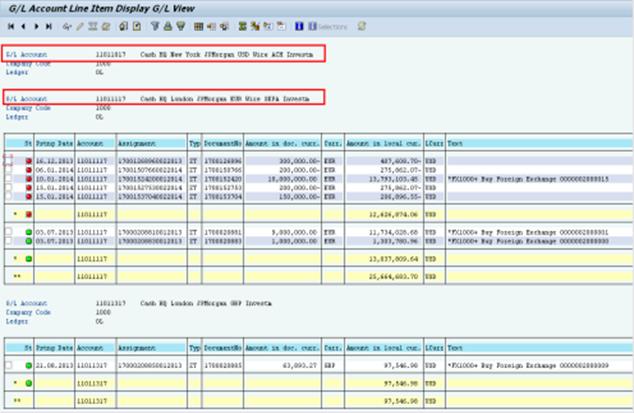Click the Select Layout icon
The image size is (634, 413).
pos(211,27)
